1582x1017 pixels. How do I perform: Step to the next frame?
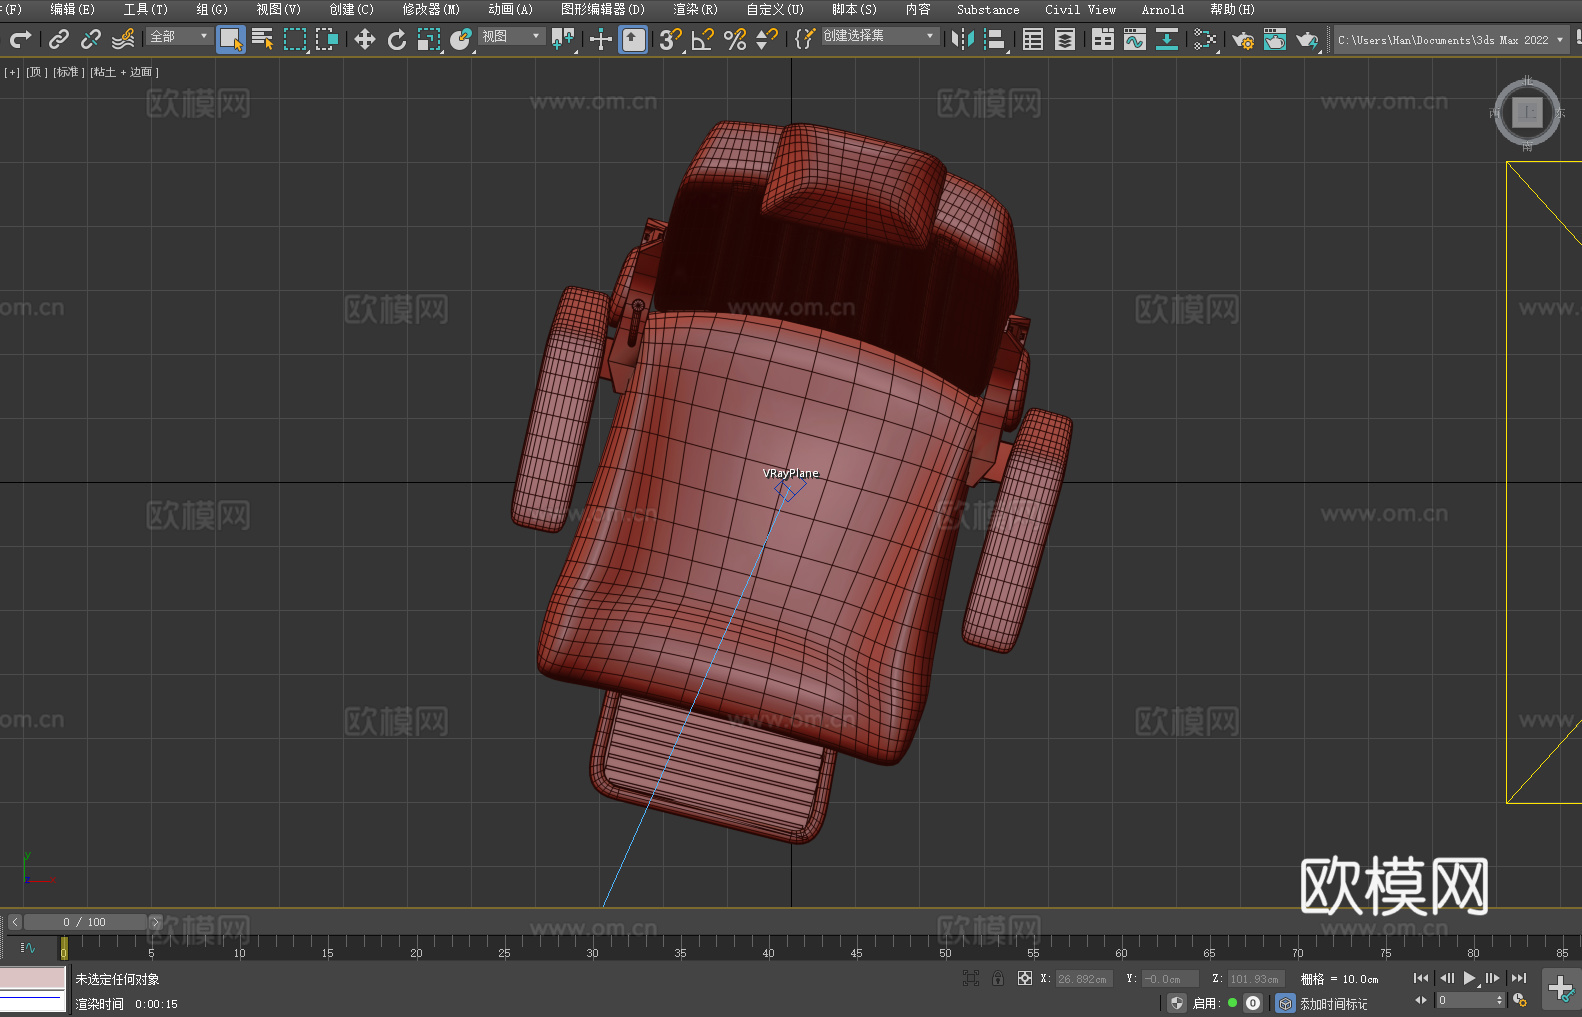pyautogui.click(x=1493, y=978)
